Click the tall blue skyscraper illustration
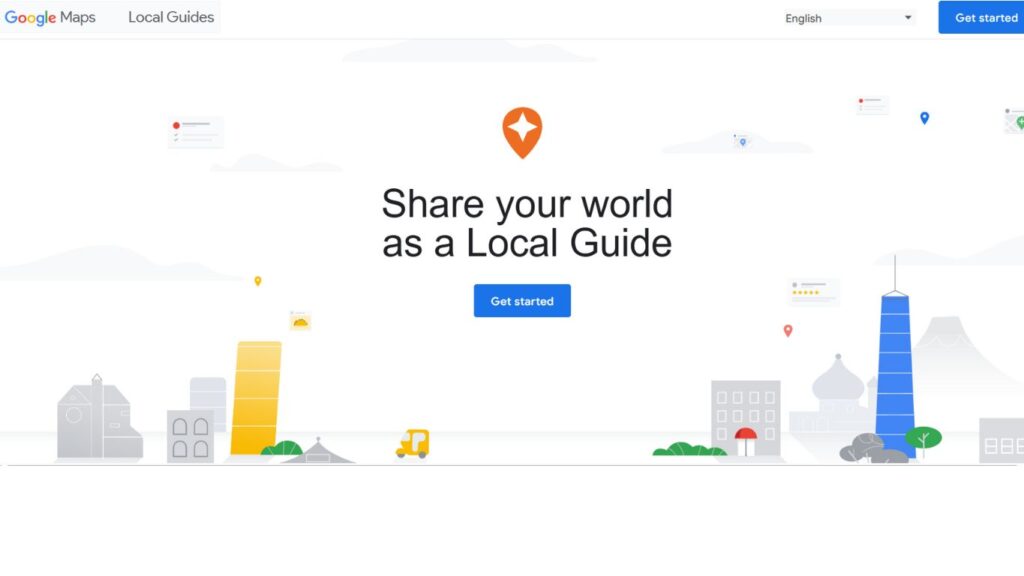 coord(893,380)
